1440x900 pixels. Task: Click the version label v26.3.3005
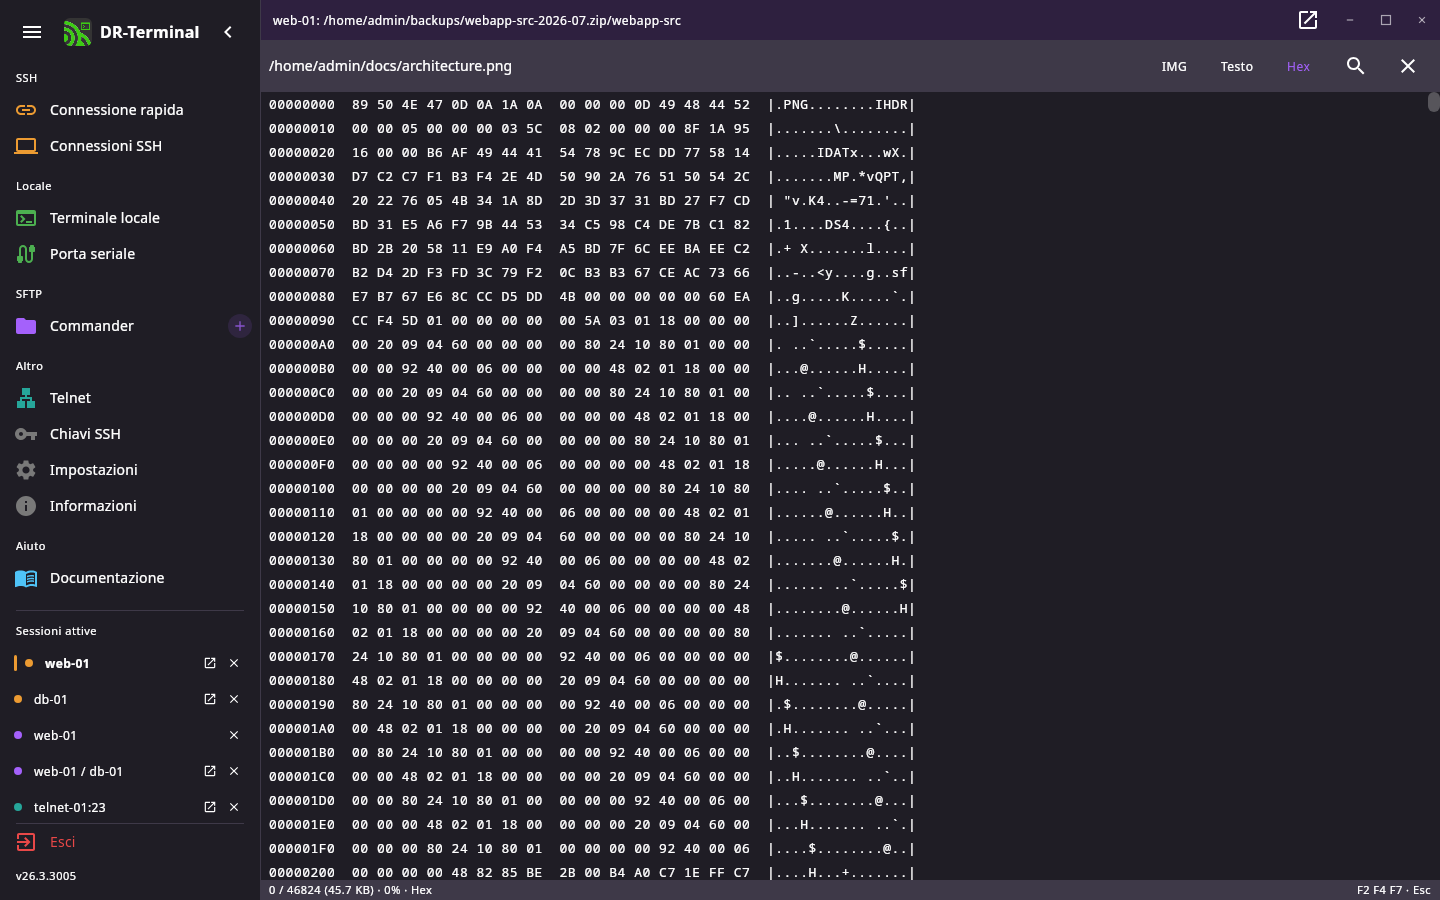click(x=46, y=876)
